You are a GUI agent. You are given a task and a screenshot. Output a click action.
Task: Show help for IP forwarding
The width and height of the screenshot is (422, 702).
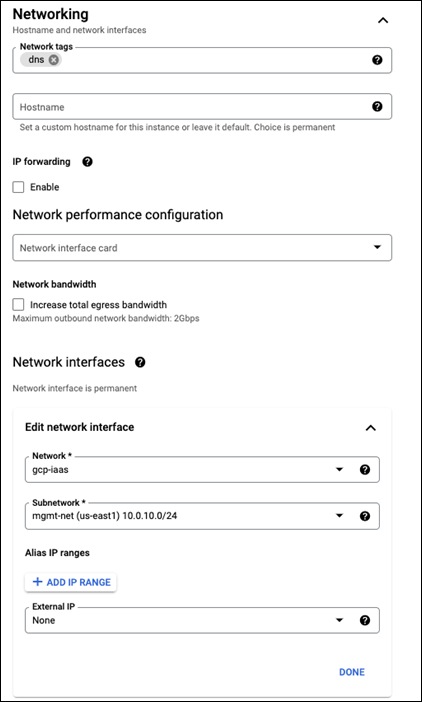88,162
